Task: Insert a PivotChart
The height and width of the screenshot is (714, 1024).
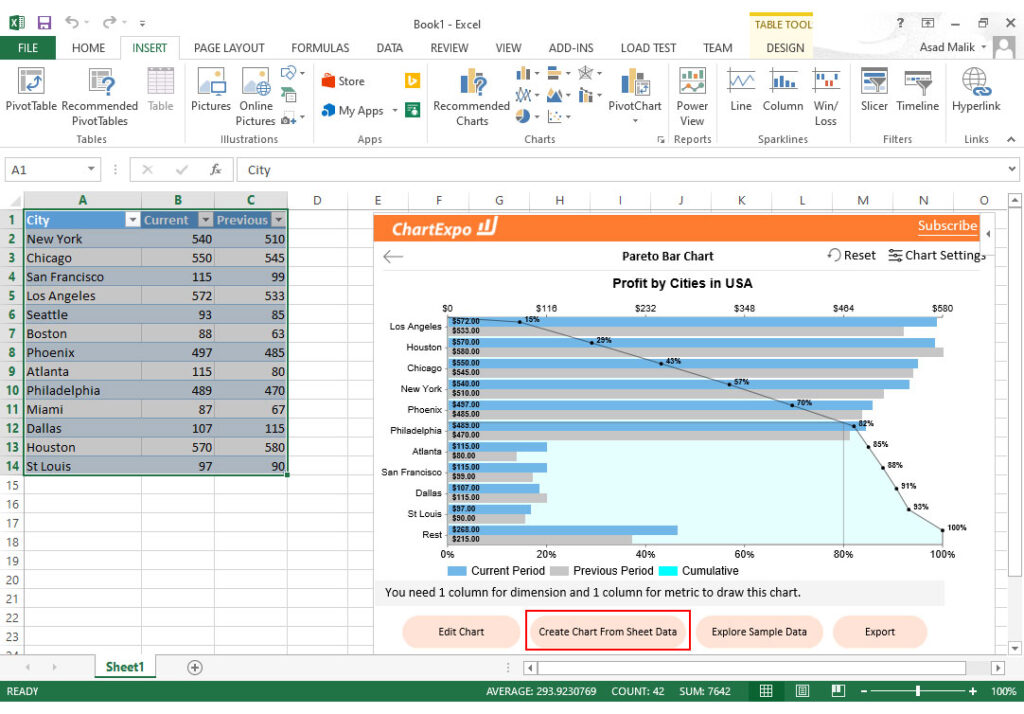Action: click(x=634, y=96)
